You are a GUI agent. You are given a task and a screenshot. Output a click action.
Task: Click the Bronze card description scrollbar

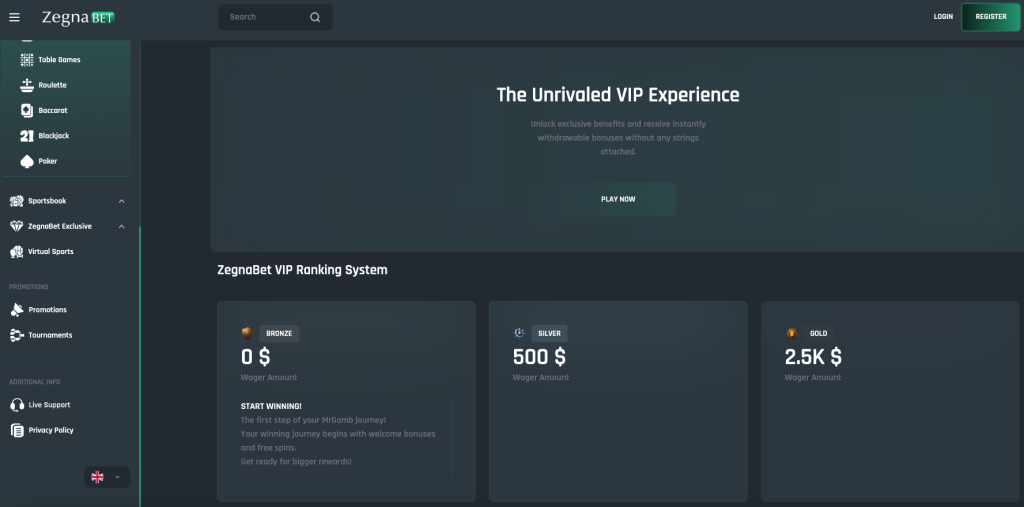pyautogui.click(x=451, y=439)
